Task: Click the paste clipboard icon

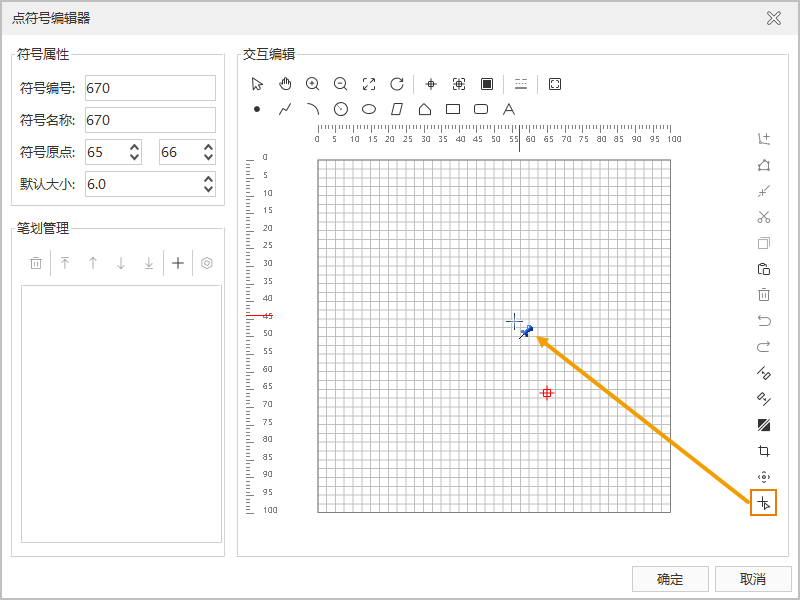Action: [764, 269]
